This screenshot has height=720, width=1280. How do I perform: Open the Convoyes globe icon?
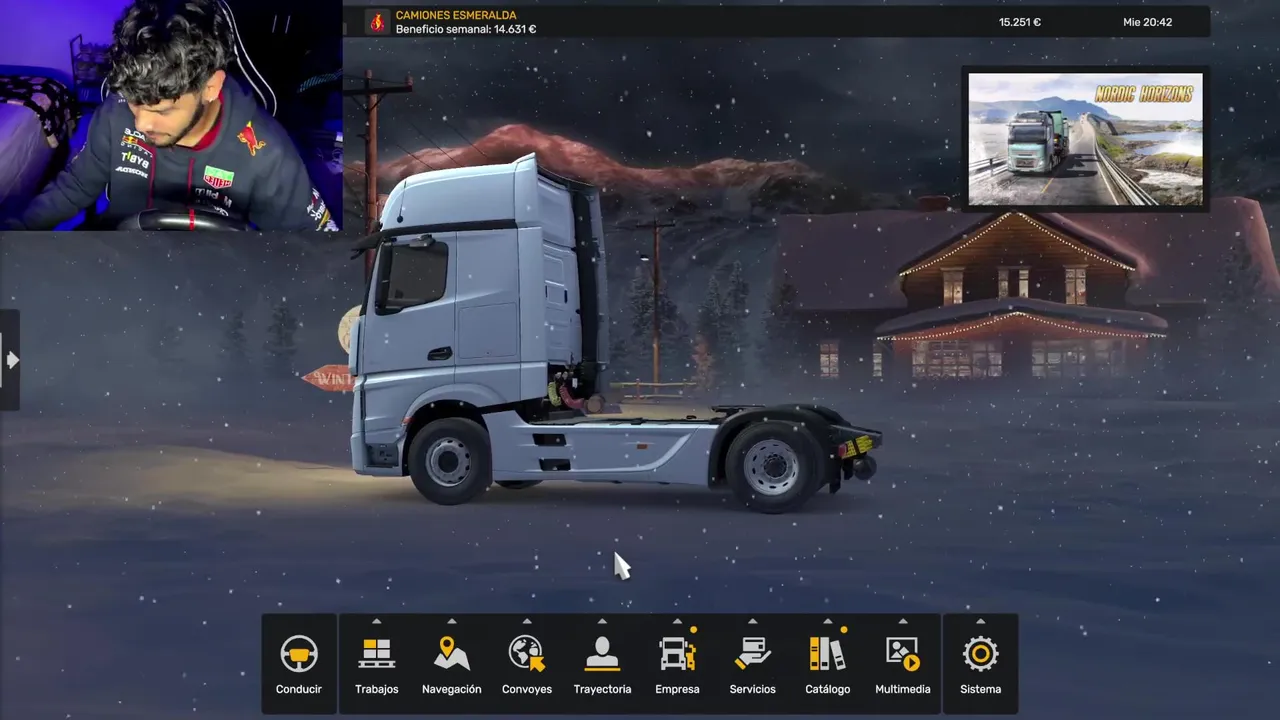click(x=527, y=654)
